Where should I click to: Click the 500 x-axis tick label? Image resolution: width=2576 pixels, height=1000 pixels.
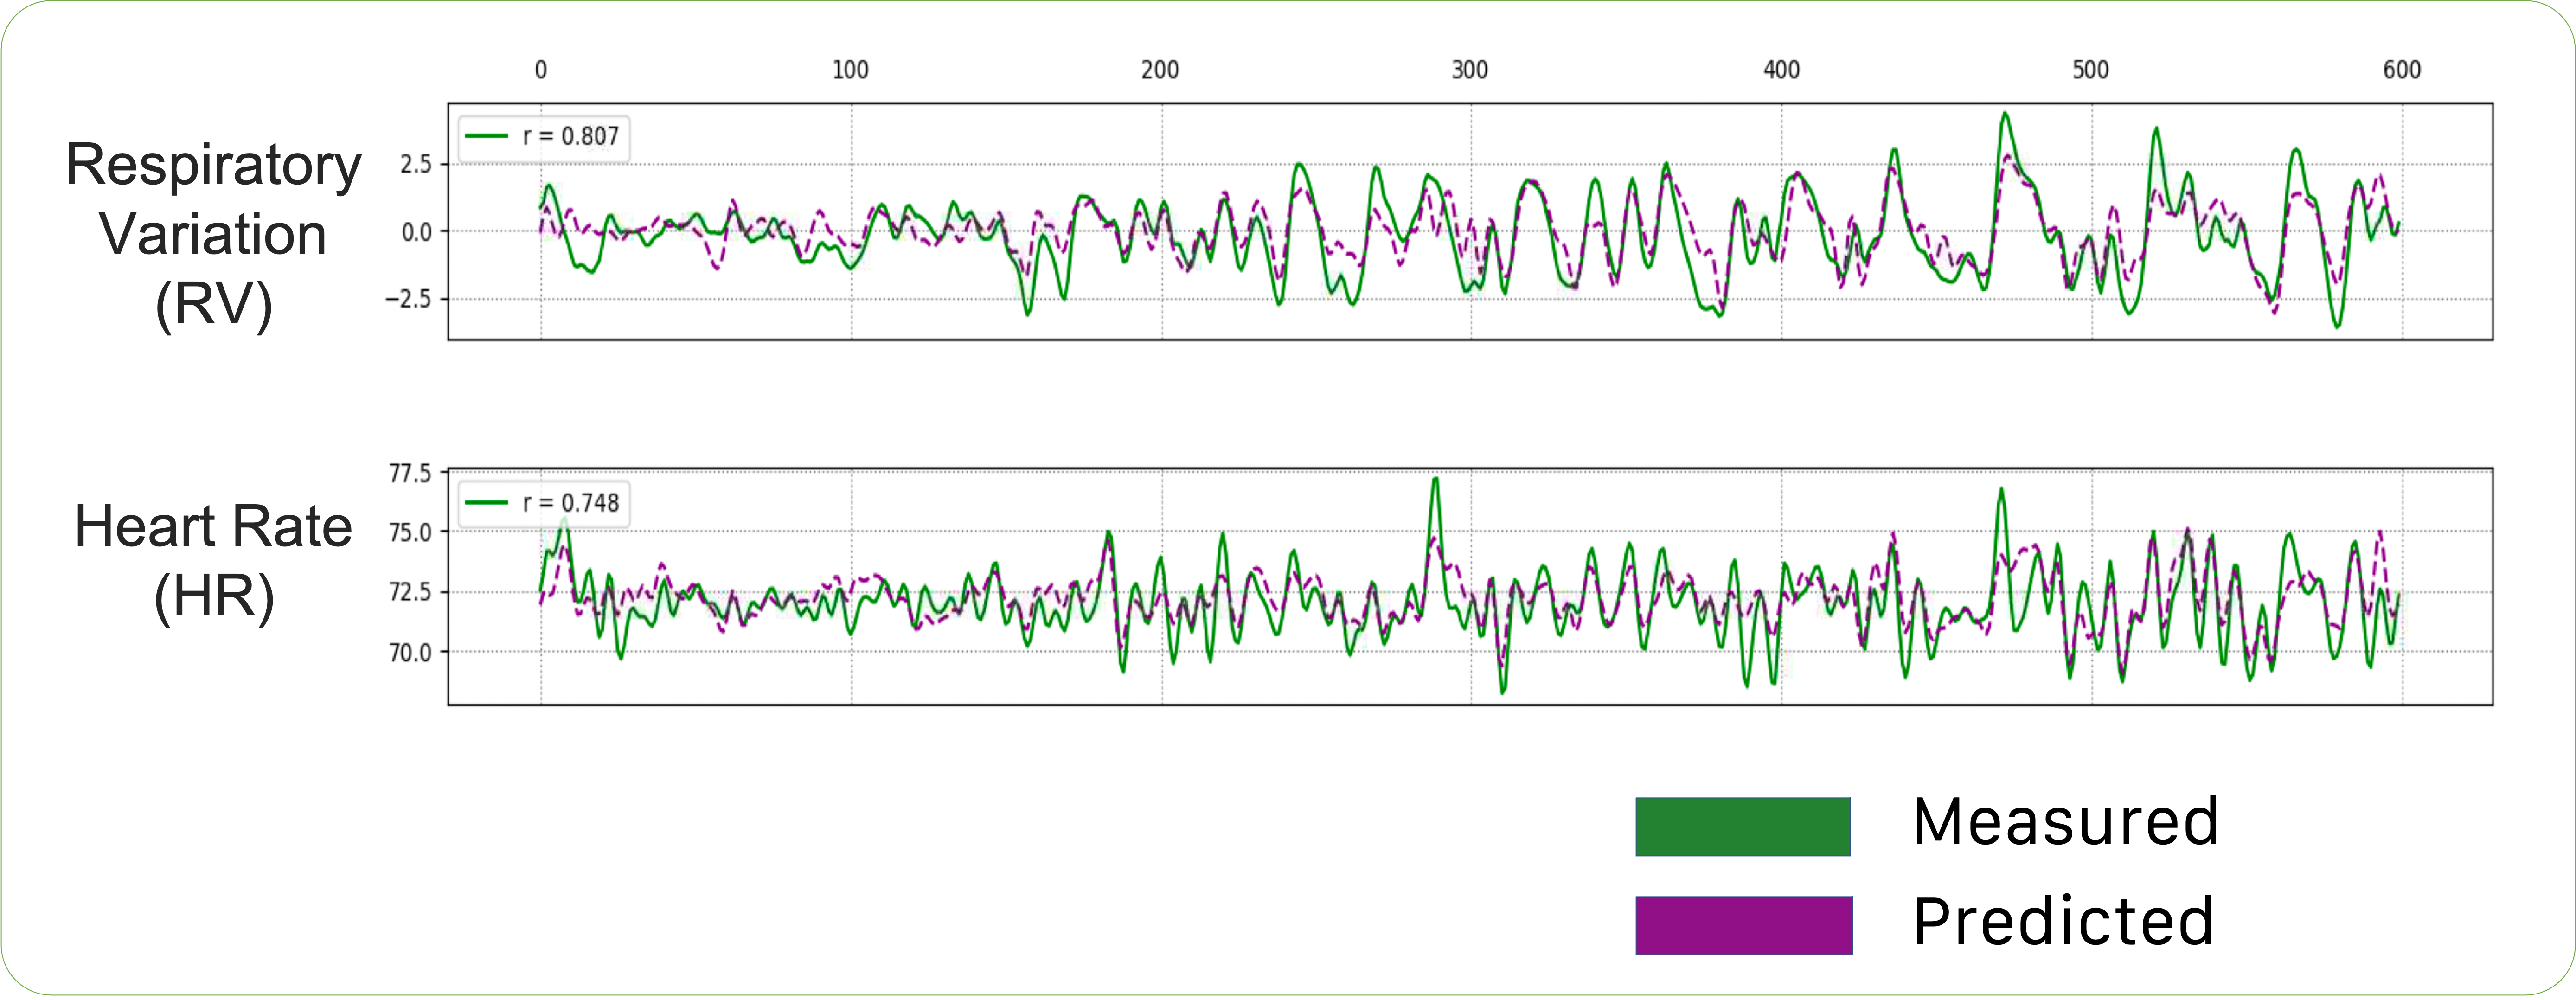point(2090,70)
